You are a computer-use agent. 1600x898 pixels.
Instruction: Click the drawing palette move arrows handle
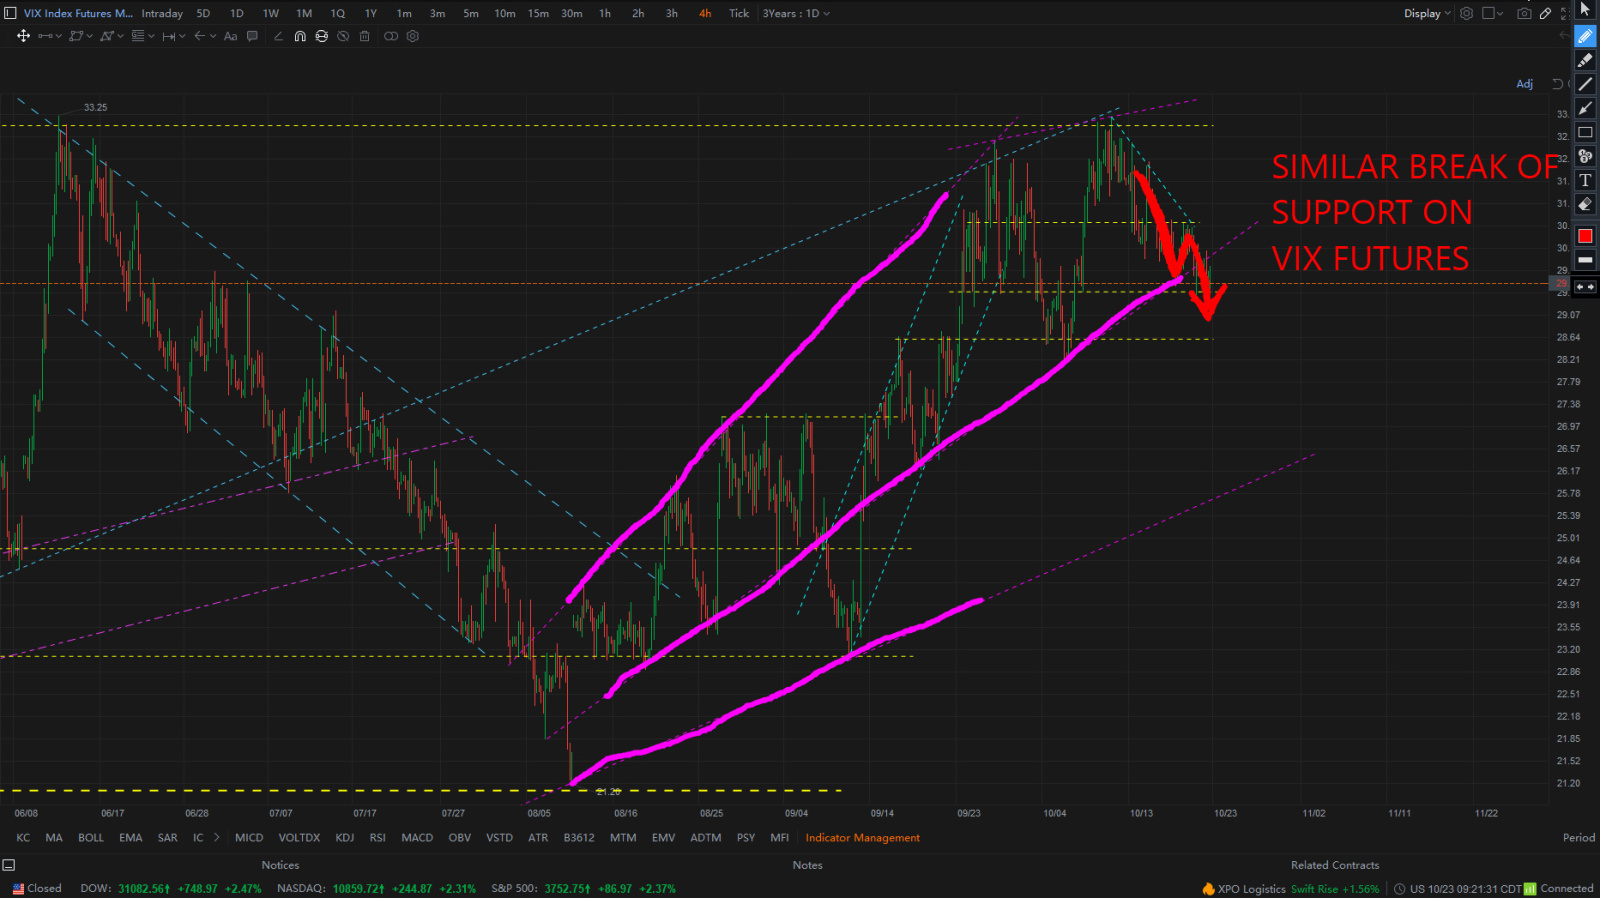[1585, 287]
